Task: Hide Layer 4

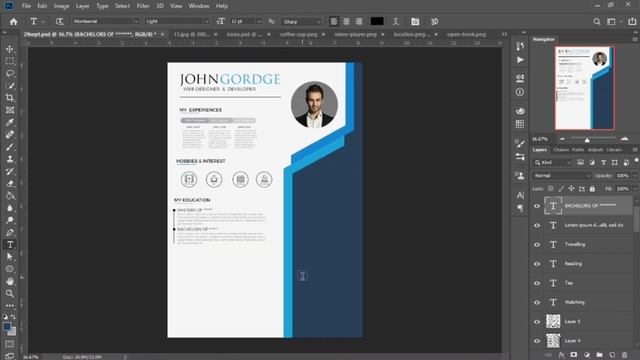Action: [x=537, y=341]
